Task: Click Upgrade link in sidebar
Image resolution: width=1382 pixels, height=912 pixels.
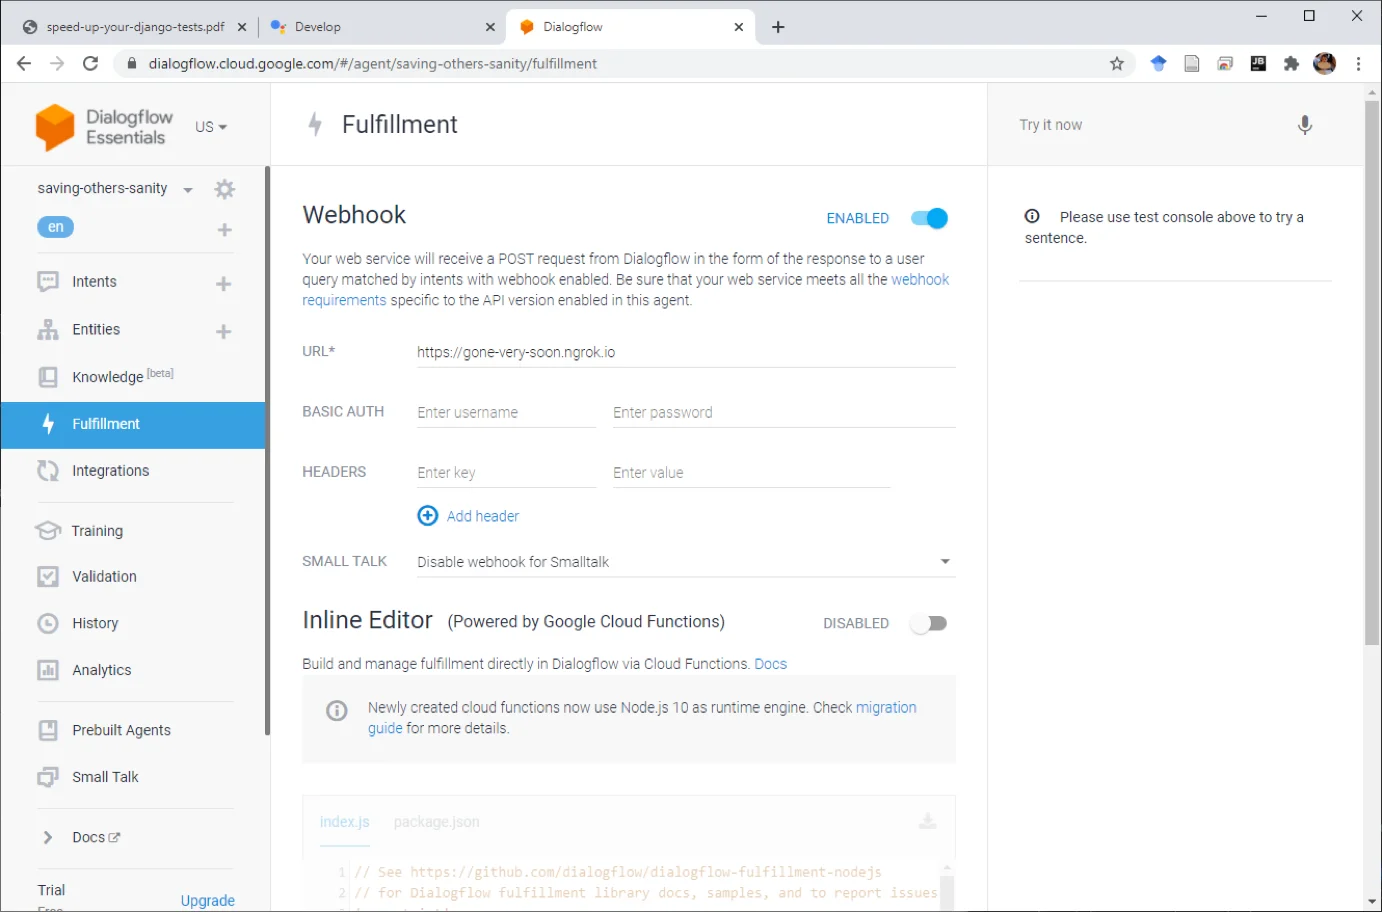Action: (x=208, y=901)
